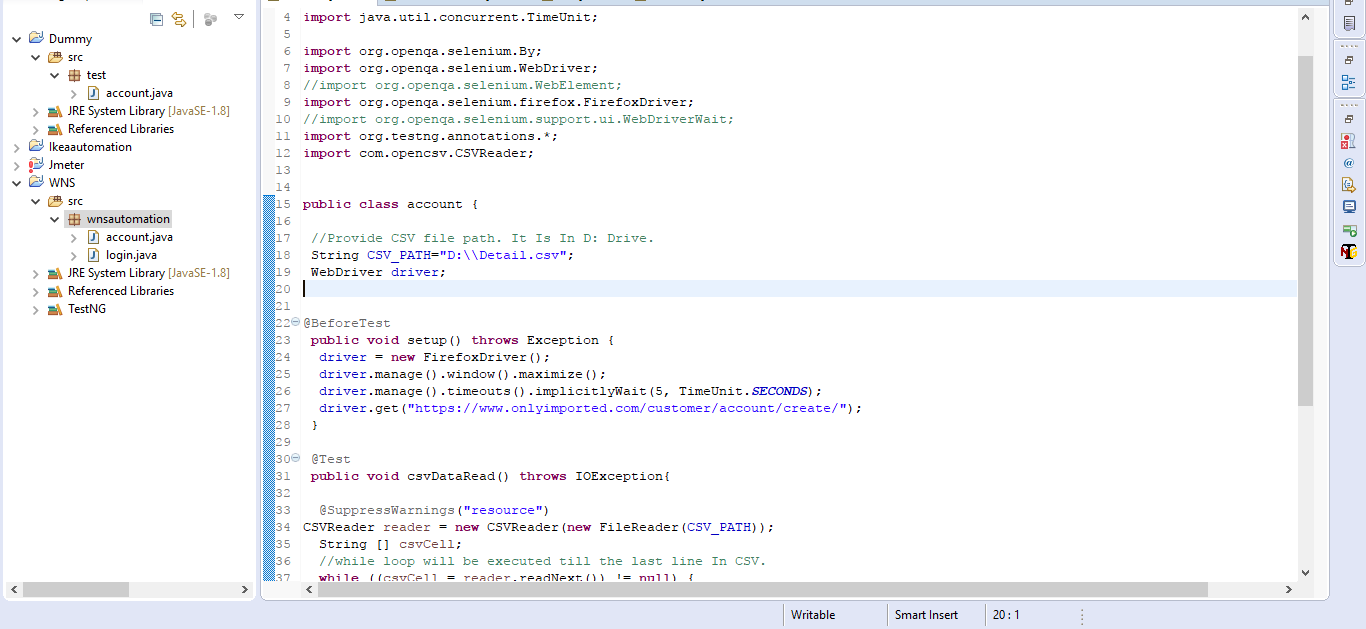
Task: Click the CSV_PATH variable on line 18
Action: [x=398, y=255]
